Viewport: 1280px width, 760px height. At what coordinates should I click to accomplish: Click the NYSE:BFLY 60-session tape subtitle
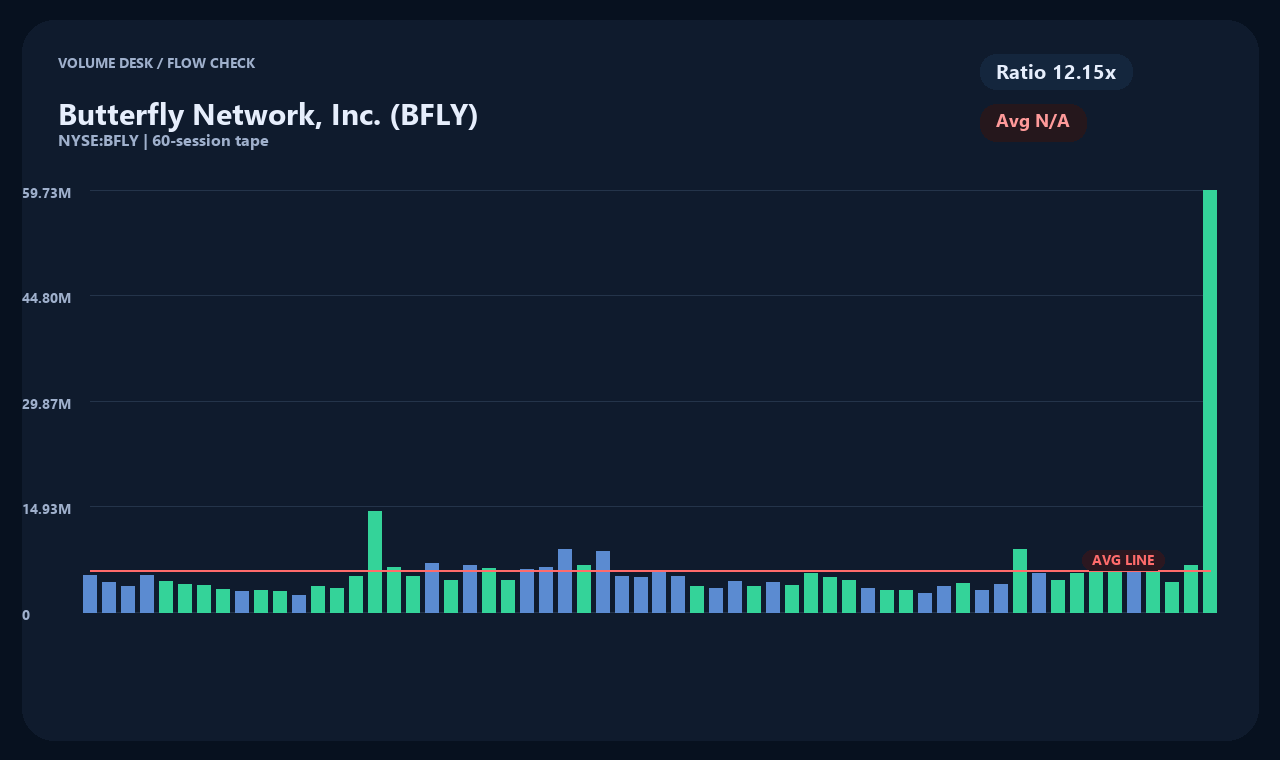point(163,141)
